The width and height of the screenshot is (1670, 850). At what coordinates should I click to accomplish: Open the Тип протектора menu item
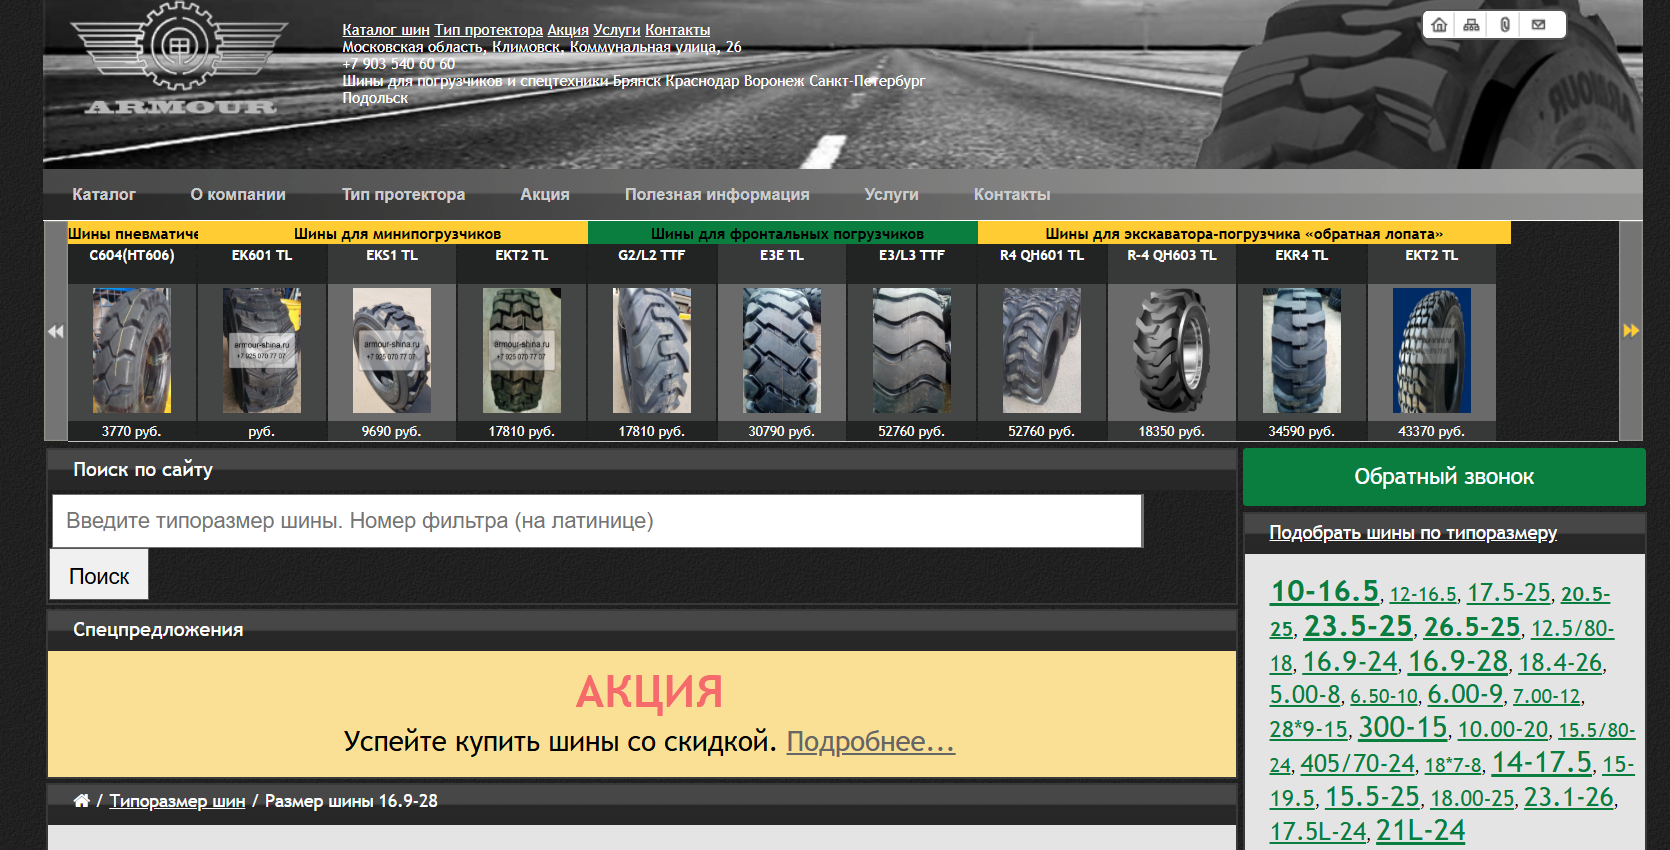[403, 195]
